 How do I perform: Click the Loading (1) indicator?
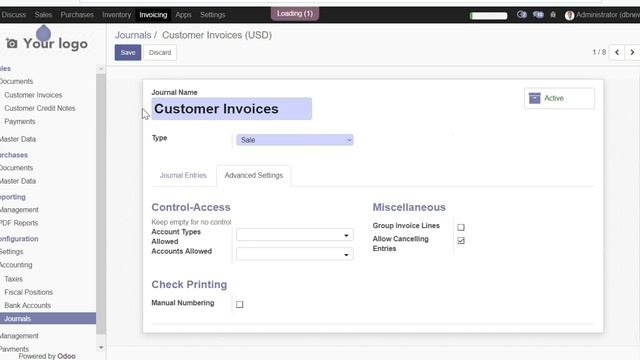coord(295,13)
